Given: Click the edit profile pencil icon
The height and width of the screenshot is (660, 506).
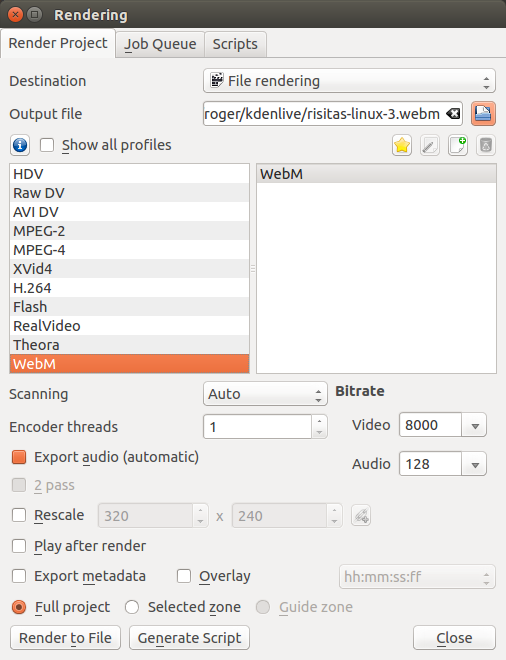Looking at the screenshot, I should pos(429,146).
